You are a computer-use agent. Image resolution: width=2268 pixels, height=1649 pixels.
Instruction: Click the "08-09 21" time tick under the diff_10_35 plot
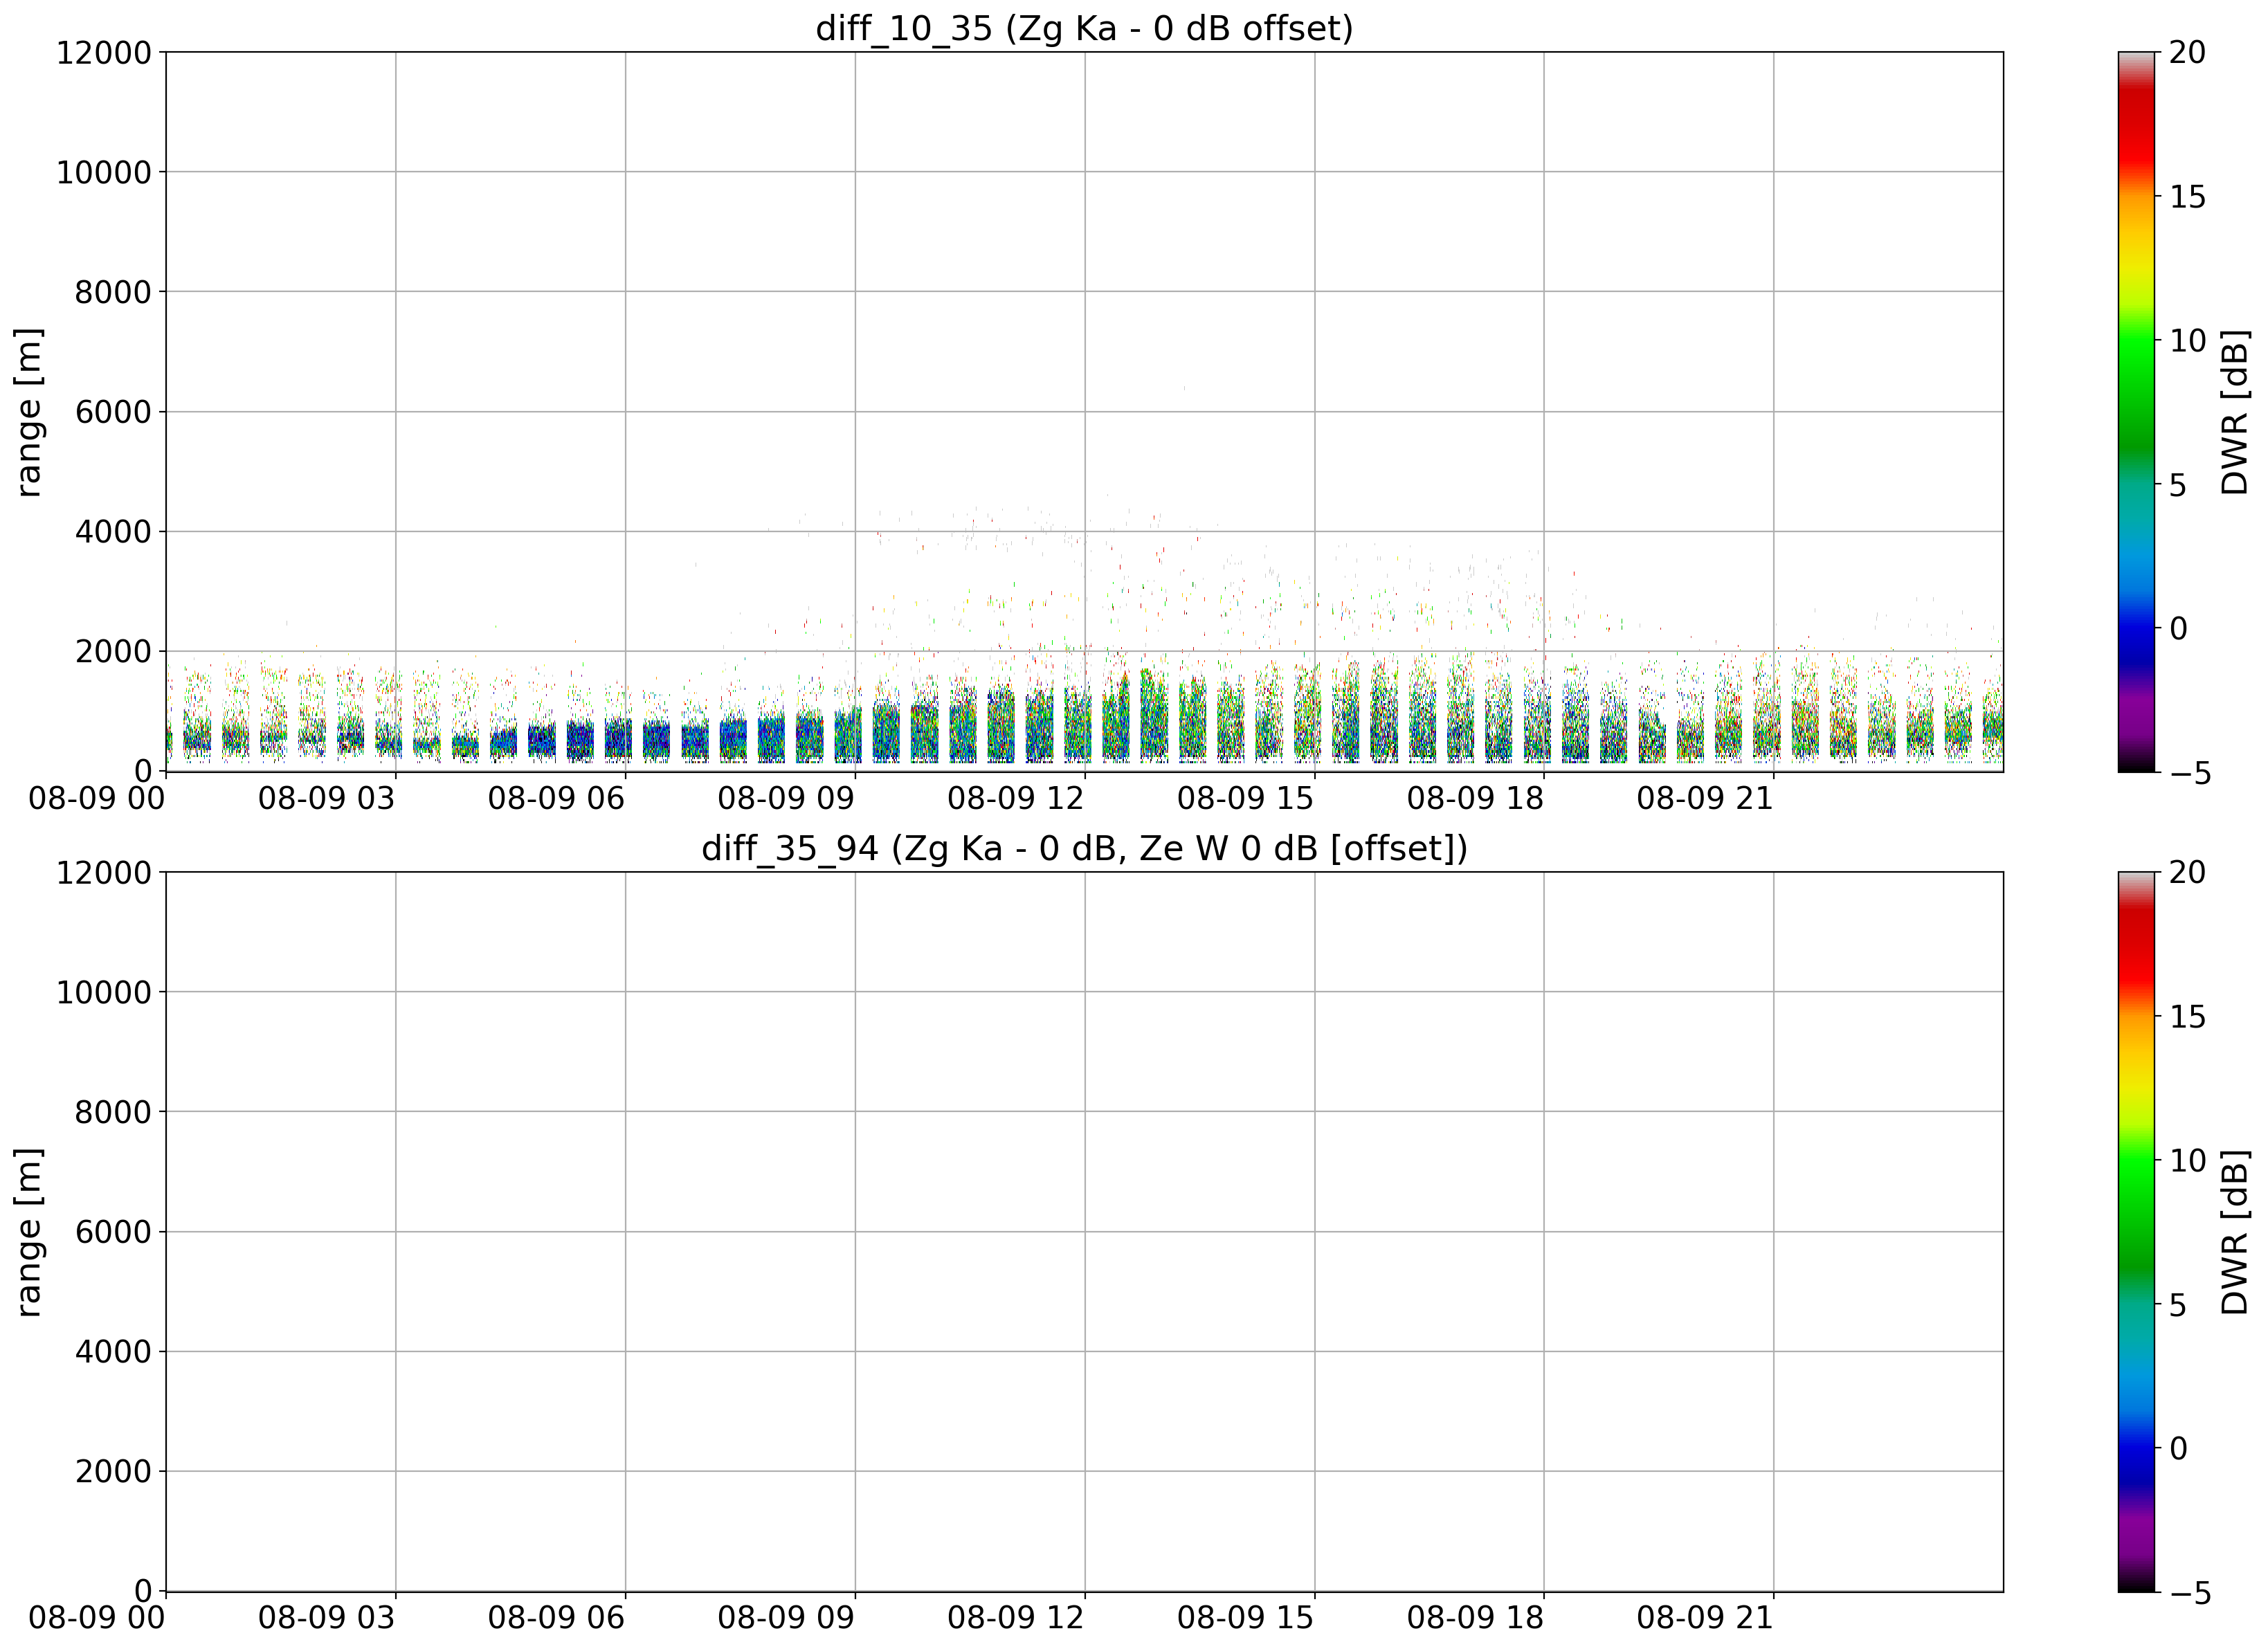1705,798
